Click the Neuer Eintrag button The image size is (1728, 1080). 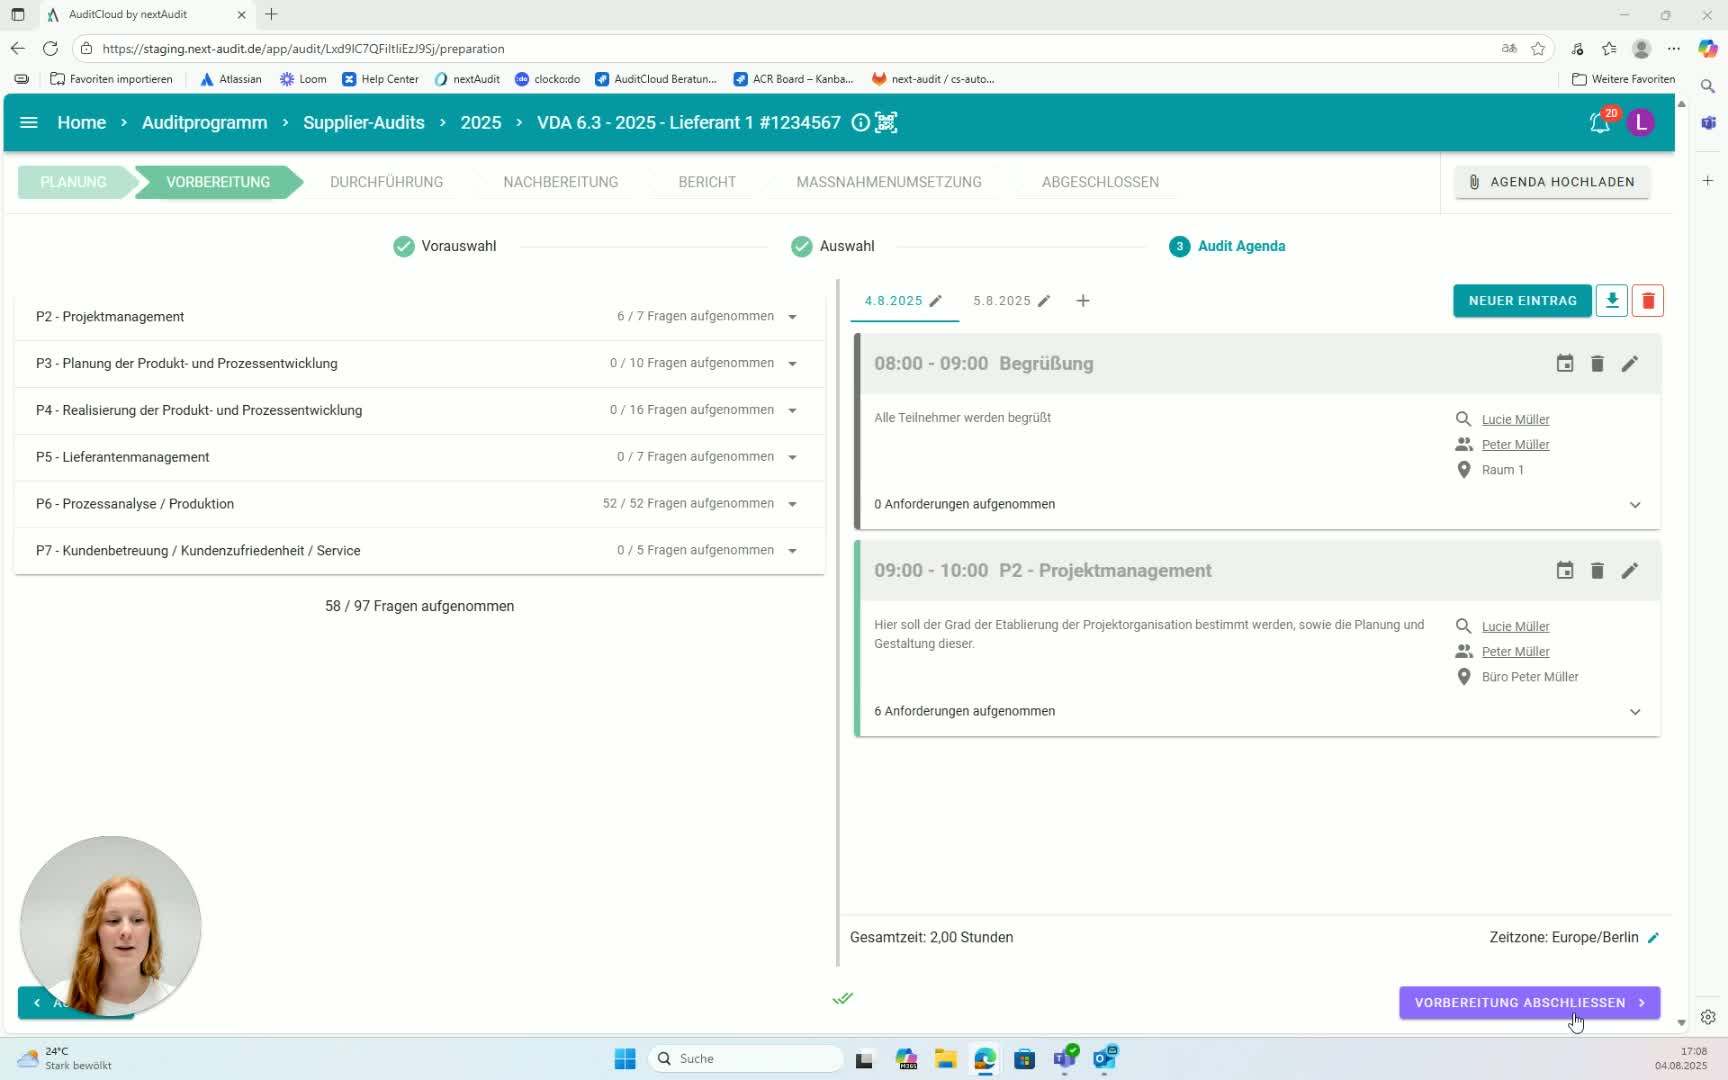tap(1522, 300)
